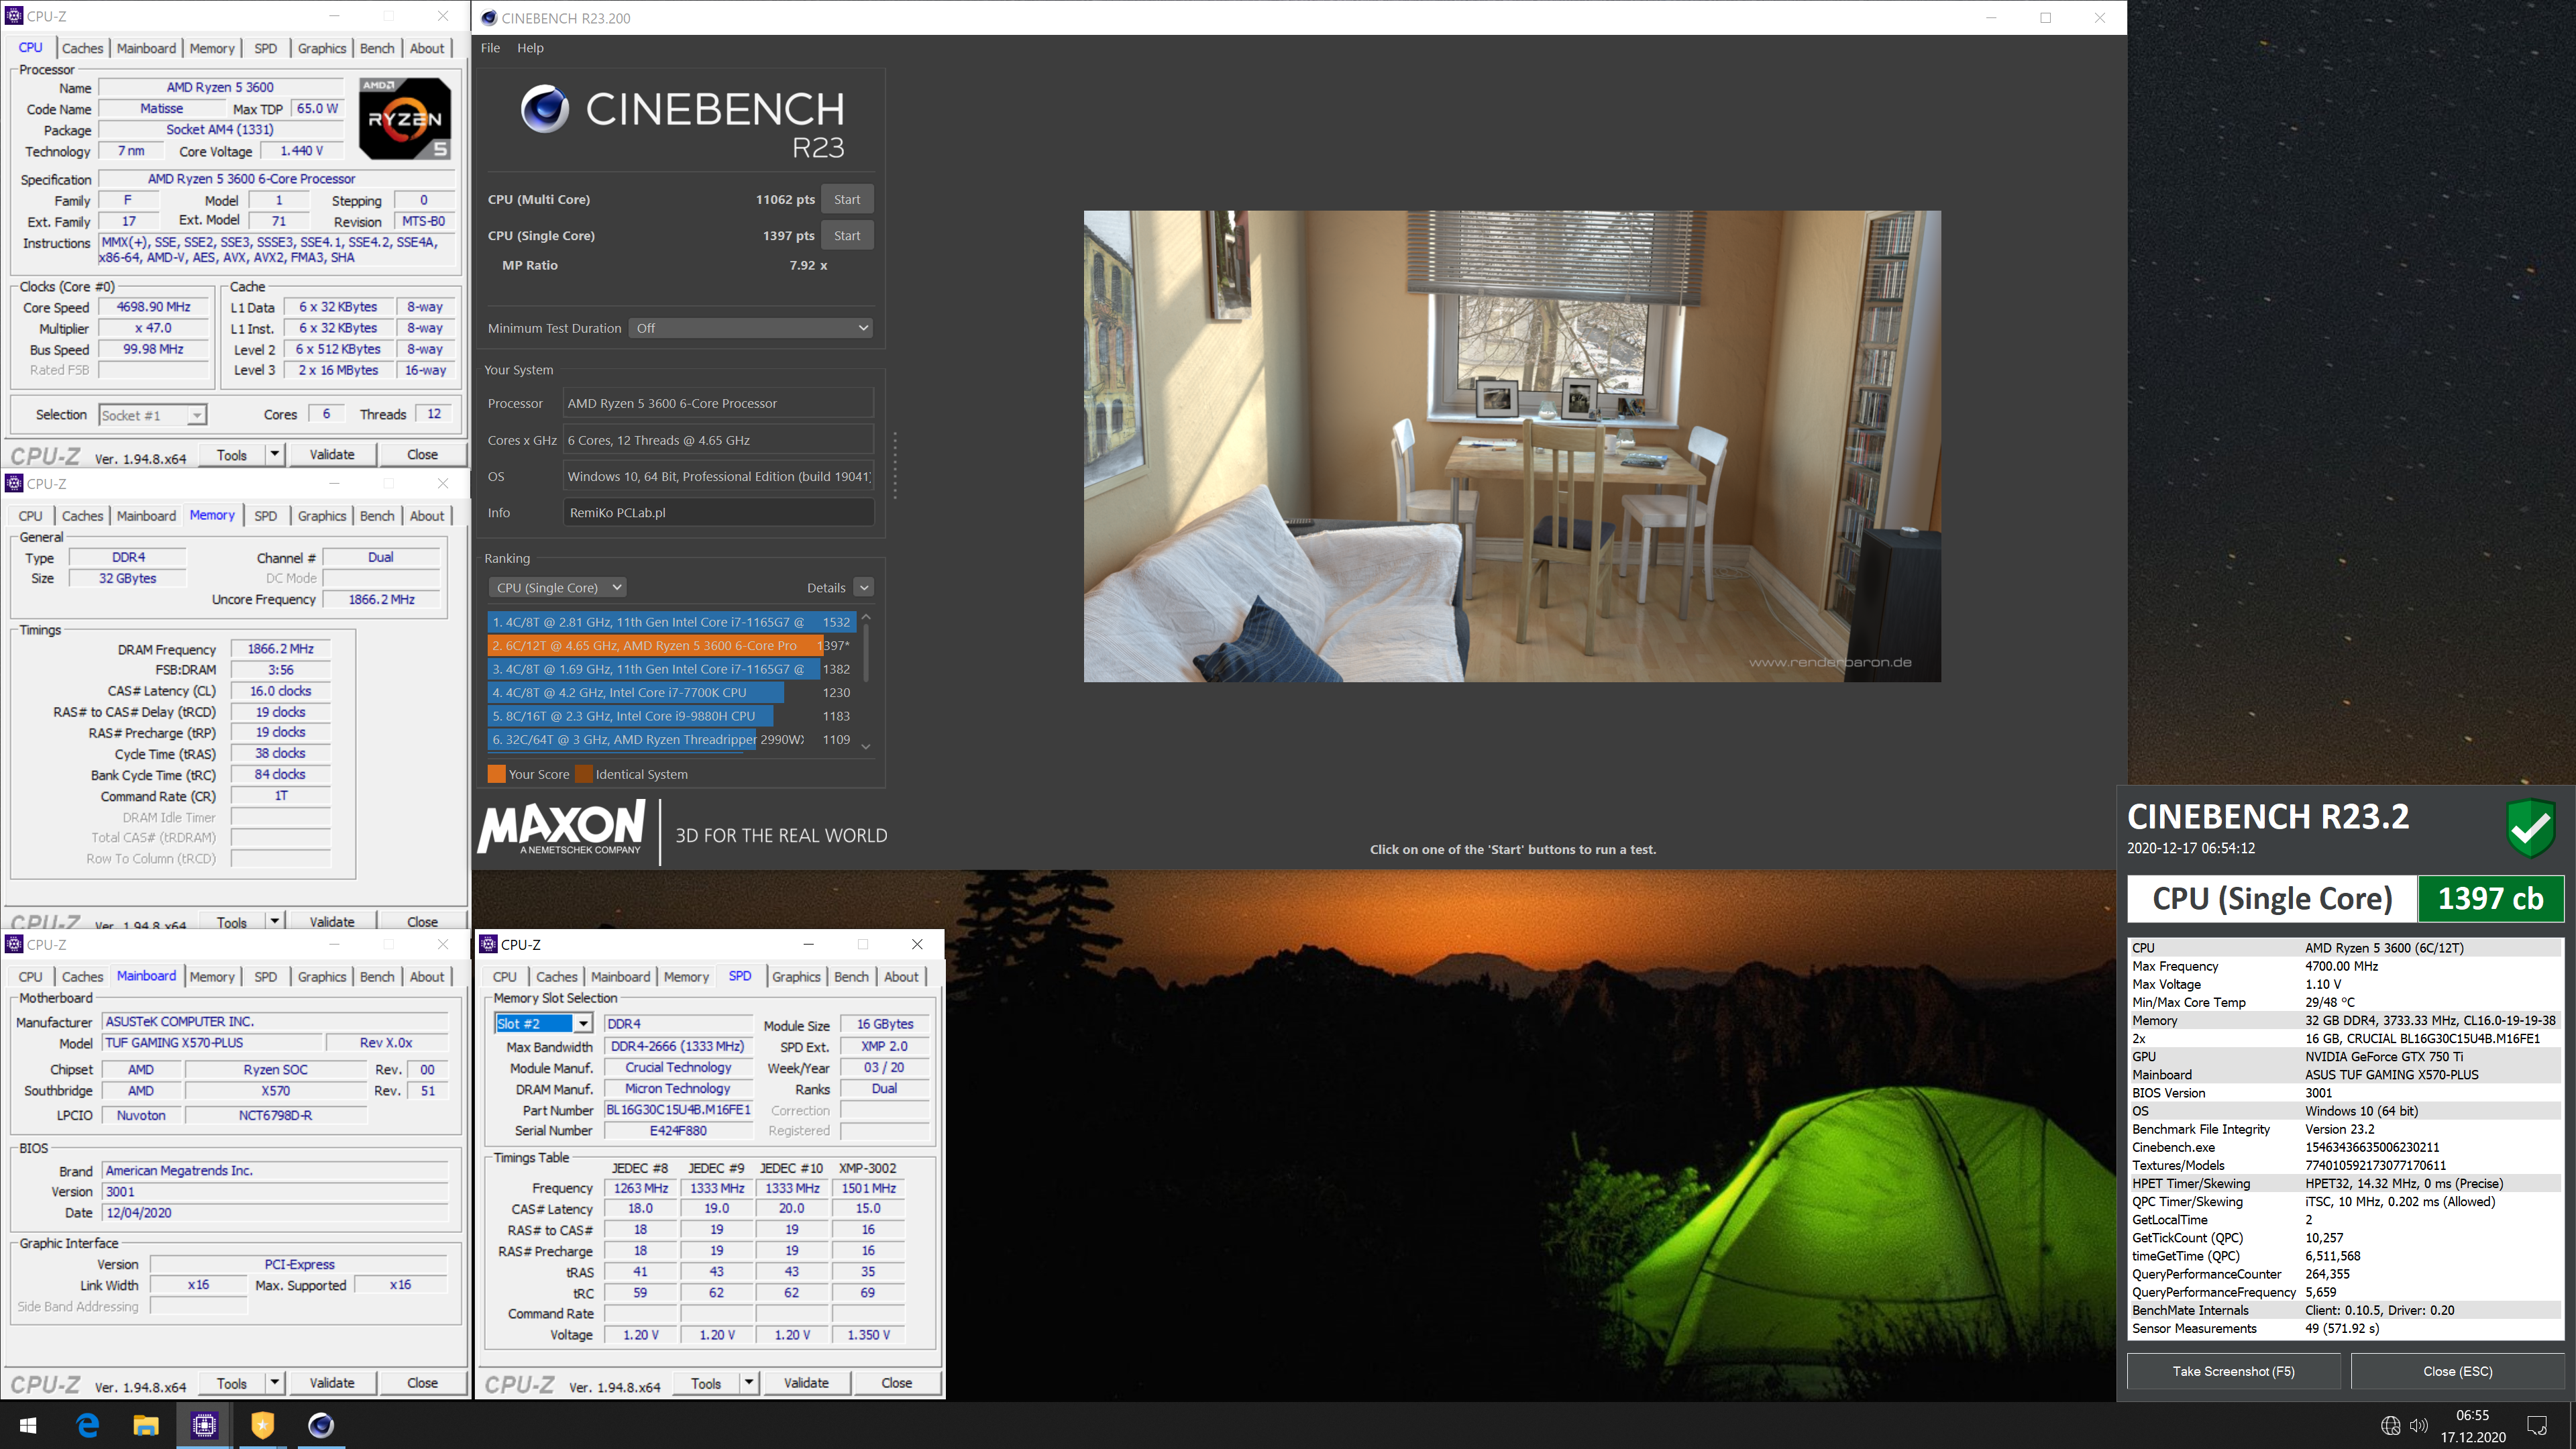Image resolution: width=2576 pixels, height=1449 pixels.
Task: Click Validate in CPU-Z Mainboard window
Action: (332, 1383)
